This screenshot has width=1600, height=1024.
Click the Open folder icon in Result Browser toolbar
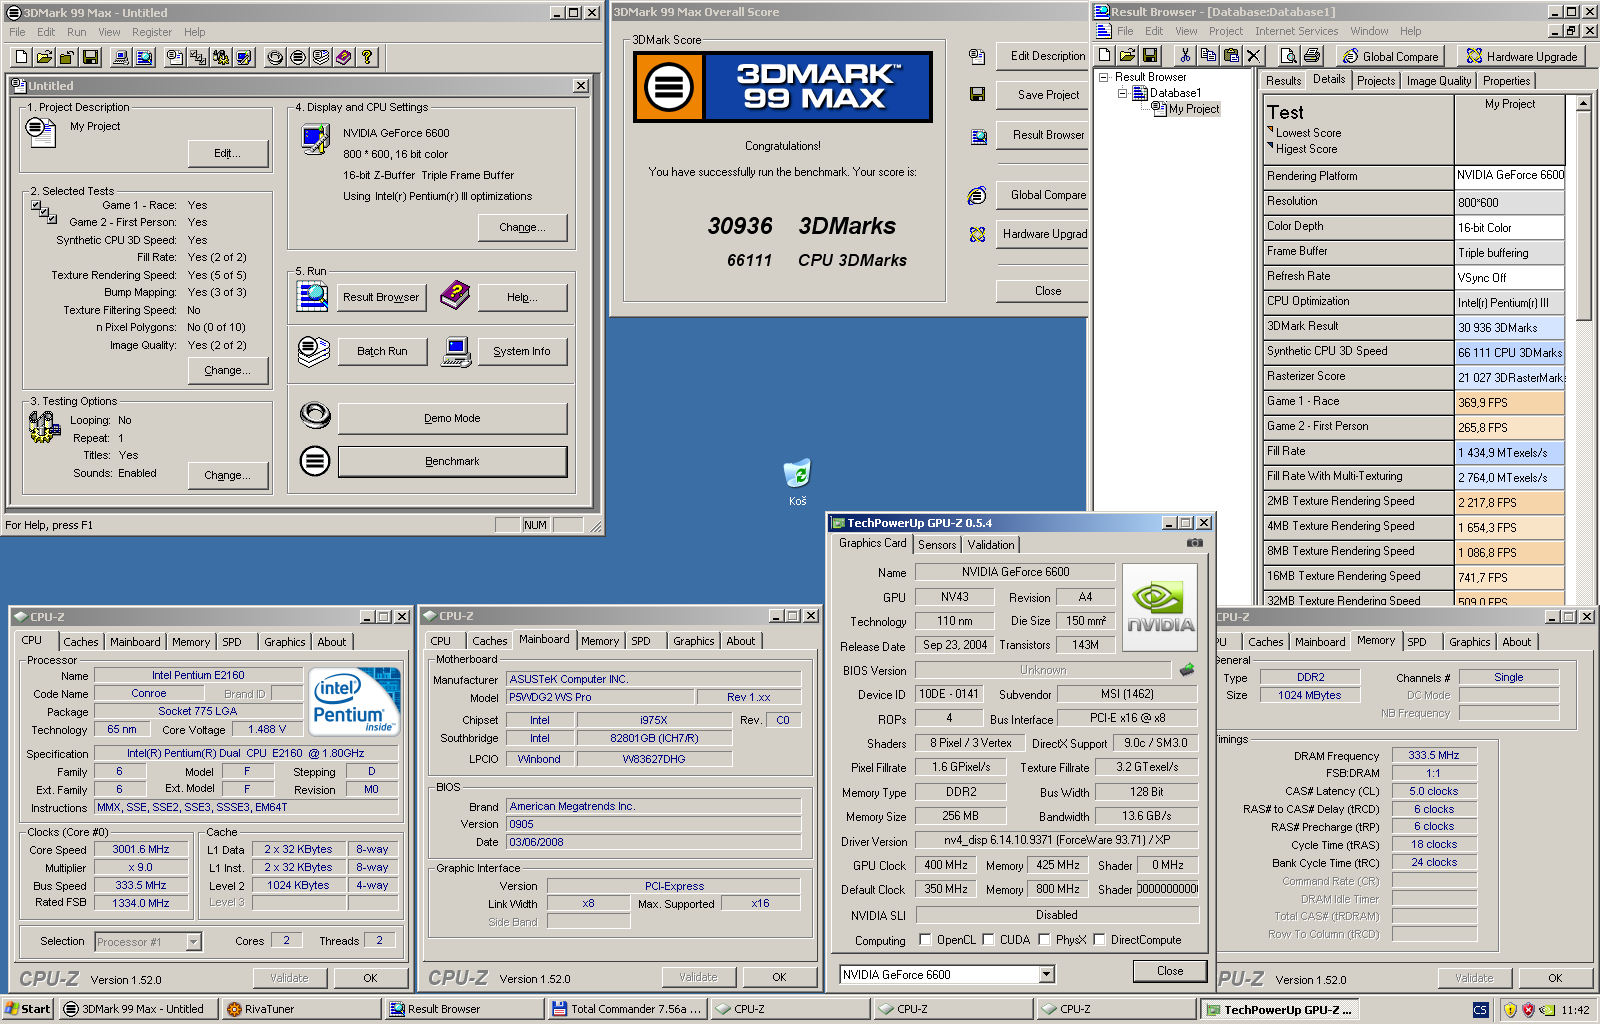[1127, 55]
